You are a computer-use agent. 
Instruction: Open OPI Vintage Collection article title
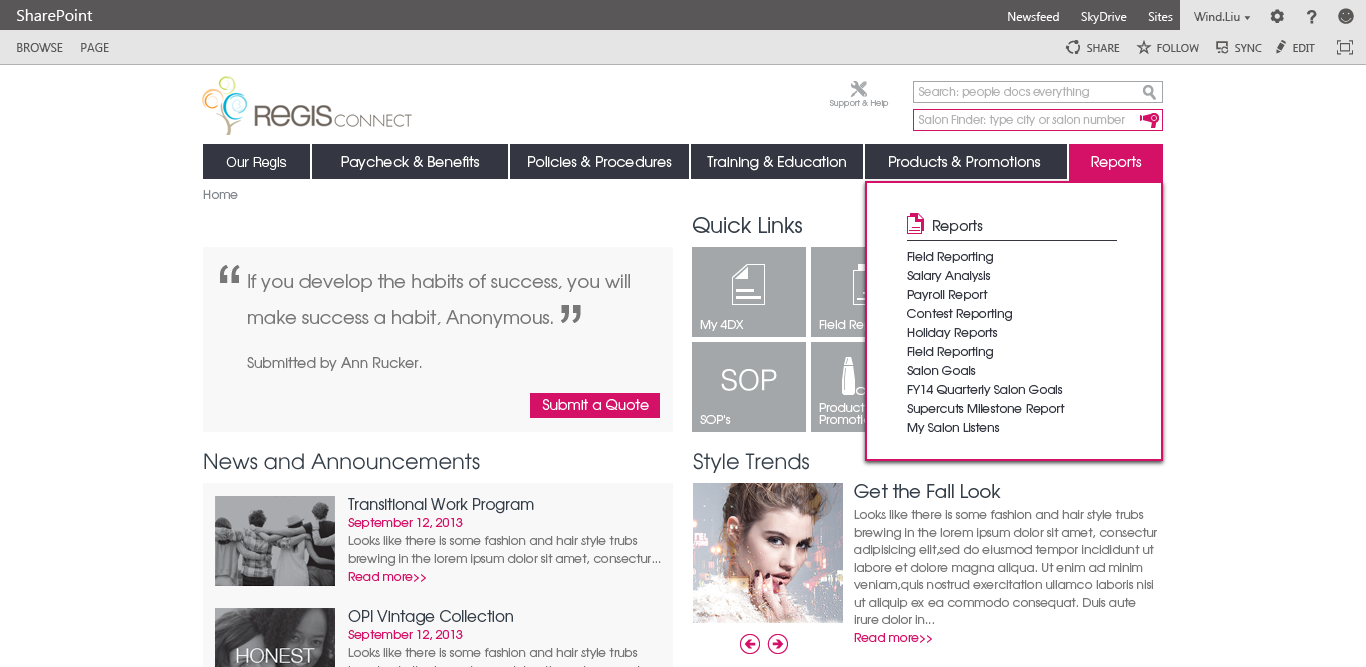(x=431, y=616)
